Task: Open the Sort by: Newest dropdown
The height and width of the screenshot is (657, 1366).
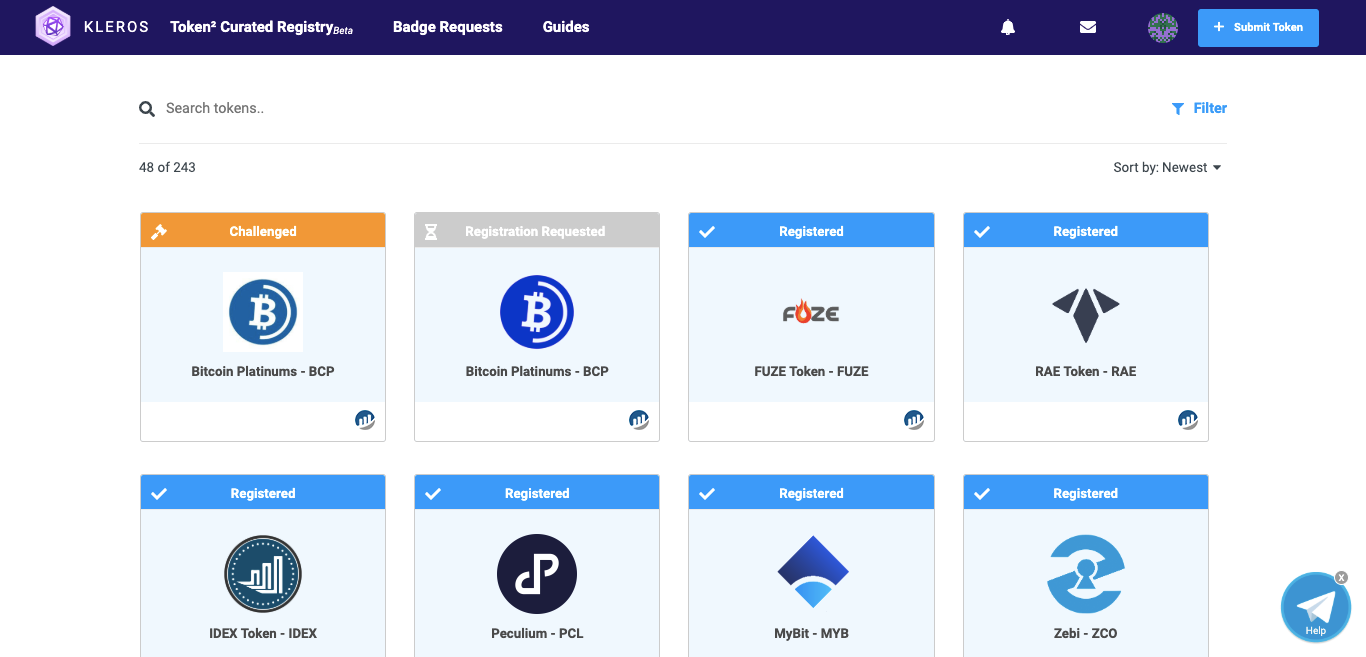Action: tap(1167, 167)
